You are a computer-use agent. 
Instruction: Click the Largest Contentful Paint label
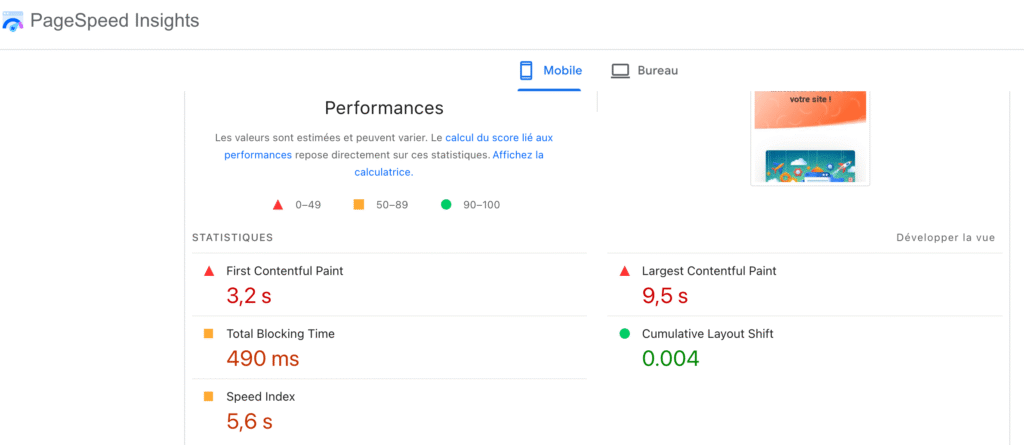click(709, 271)
